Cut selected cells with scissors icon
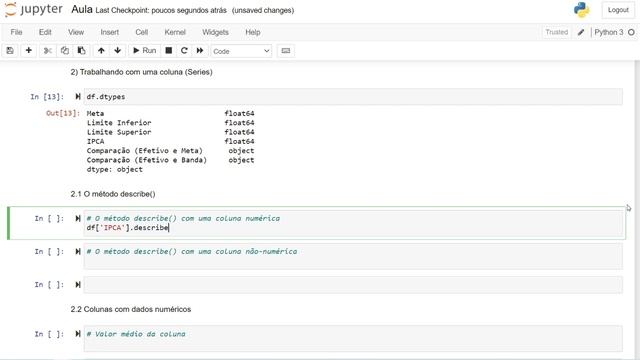Viewport: 640px width, 360px height. click(x=48, y=51)
